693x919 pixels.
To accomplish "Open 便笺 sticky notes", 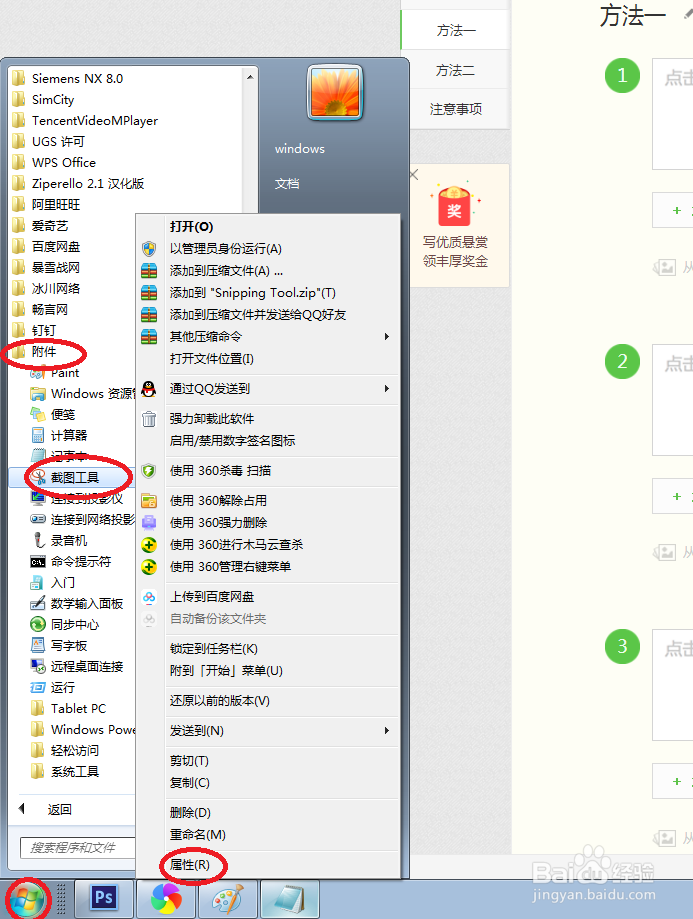I will click(63, 414).
